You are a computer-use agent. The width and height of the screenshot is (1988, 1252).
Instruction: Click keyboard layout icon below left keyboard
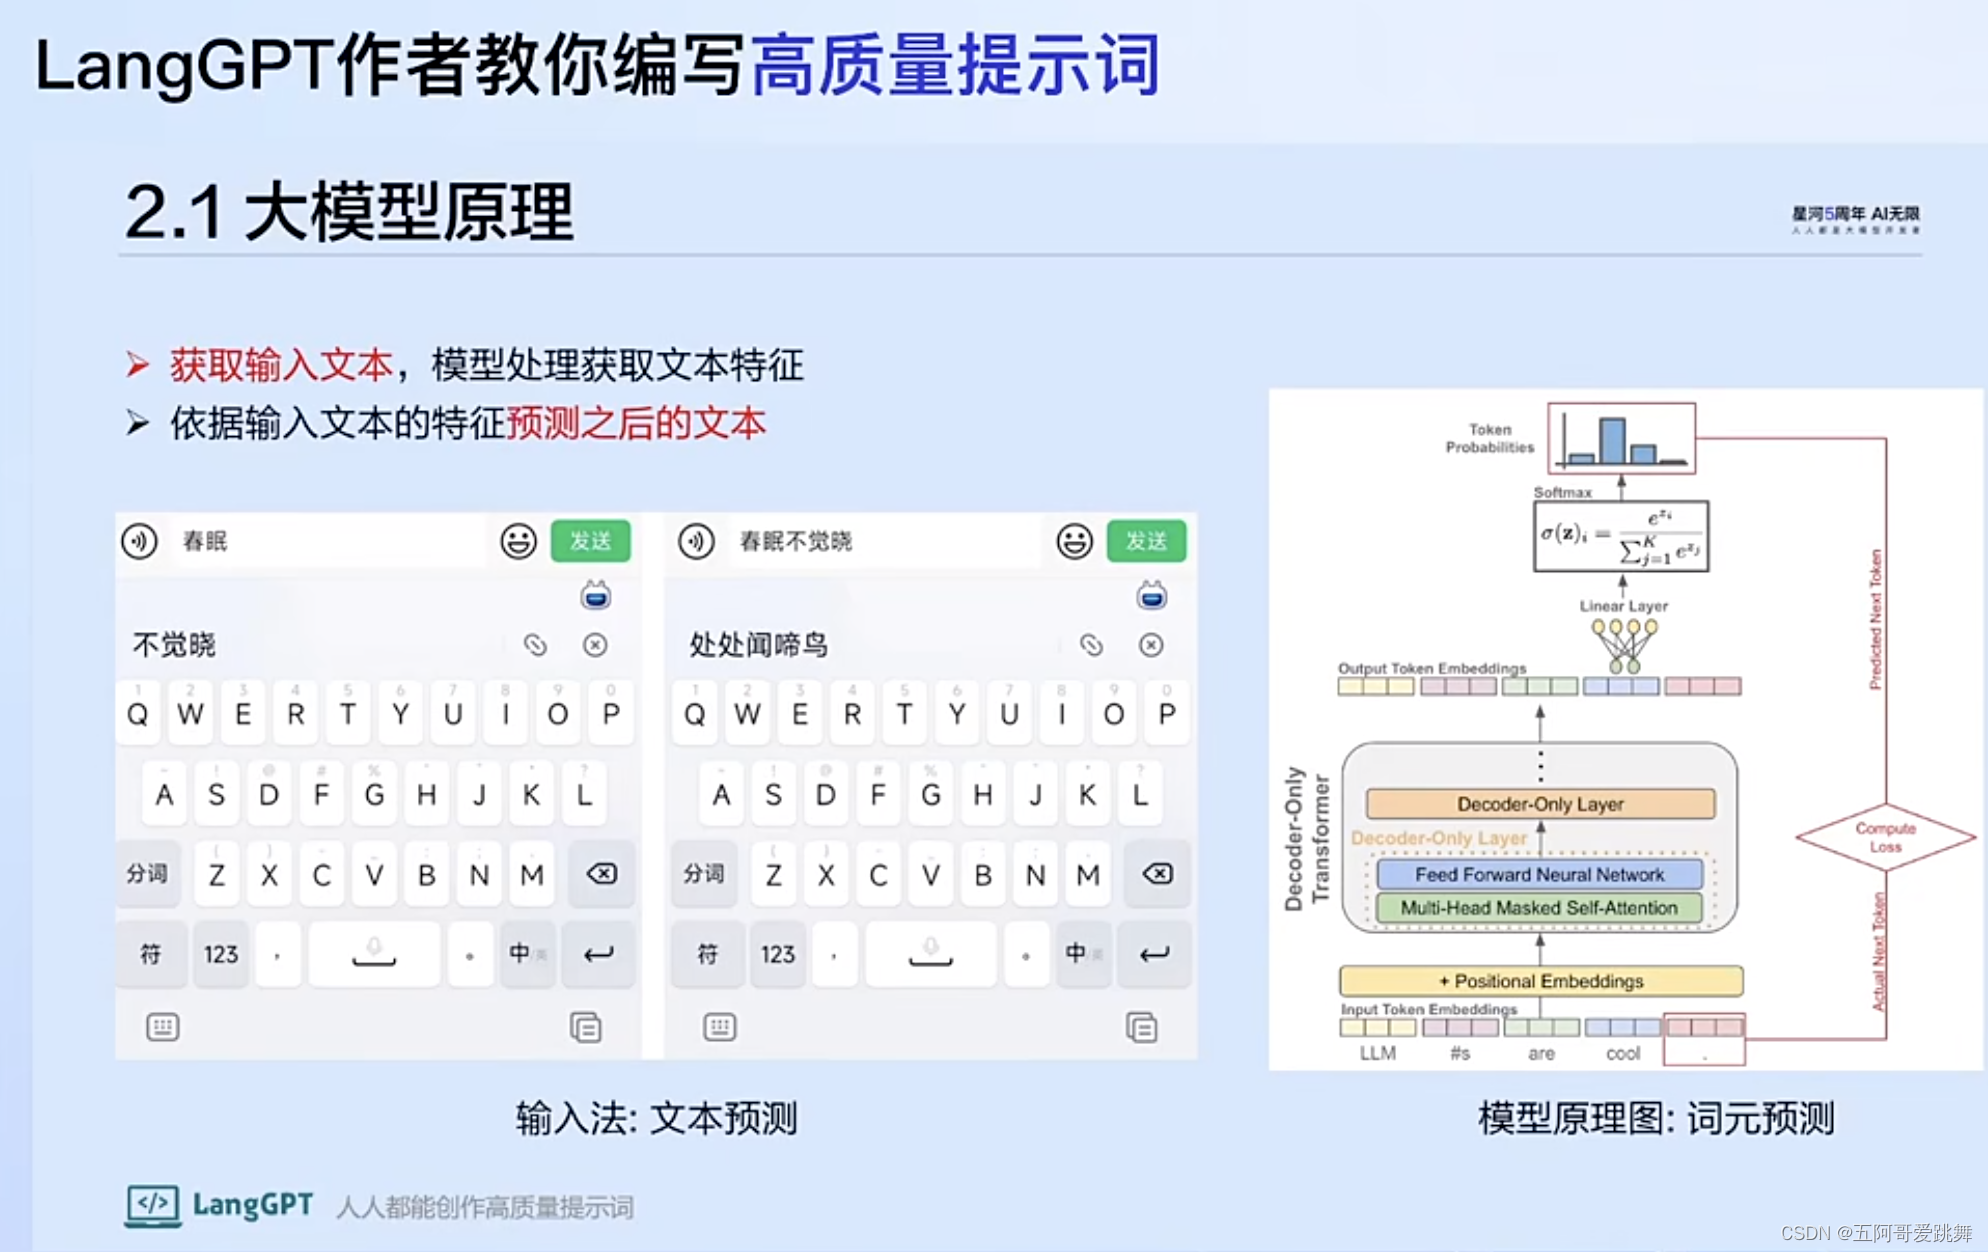coord(163,1027)
